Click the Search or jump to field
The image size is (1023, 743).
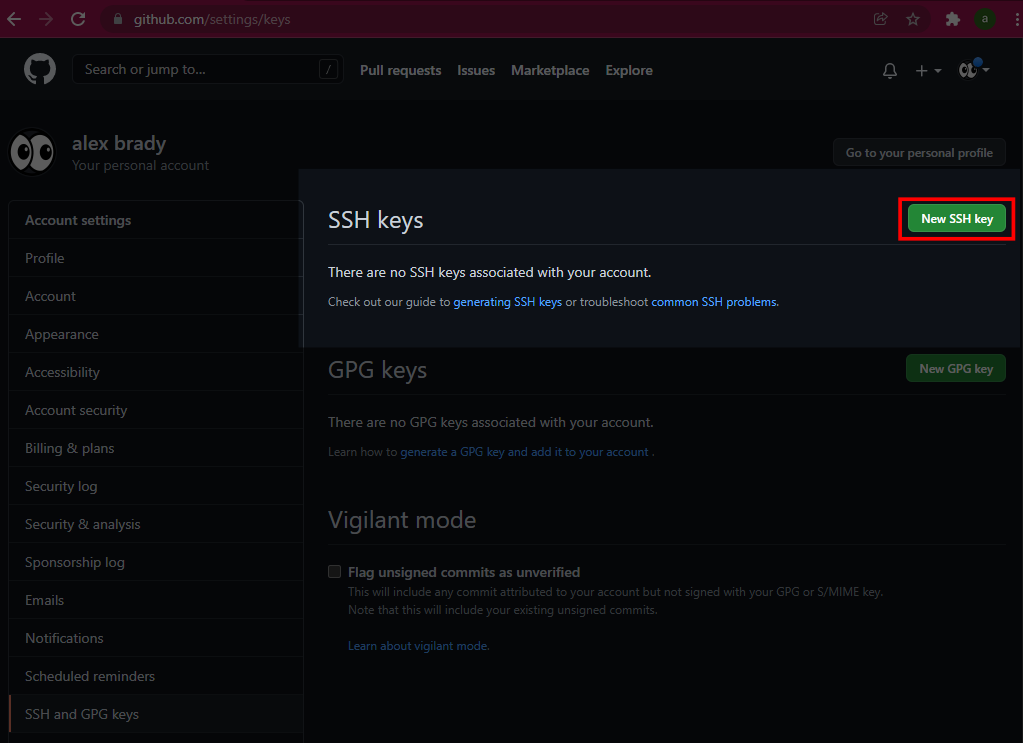coord(207,69)
